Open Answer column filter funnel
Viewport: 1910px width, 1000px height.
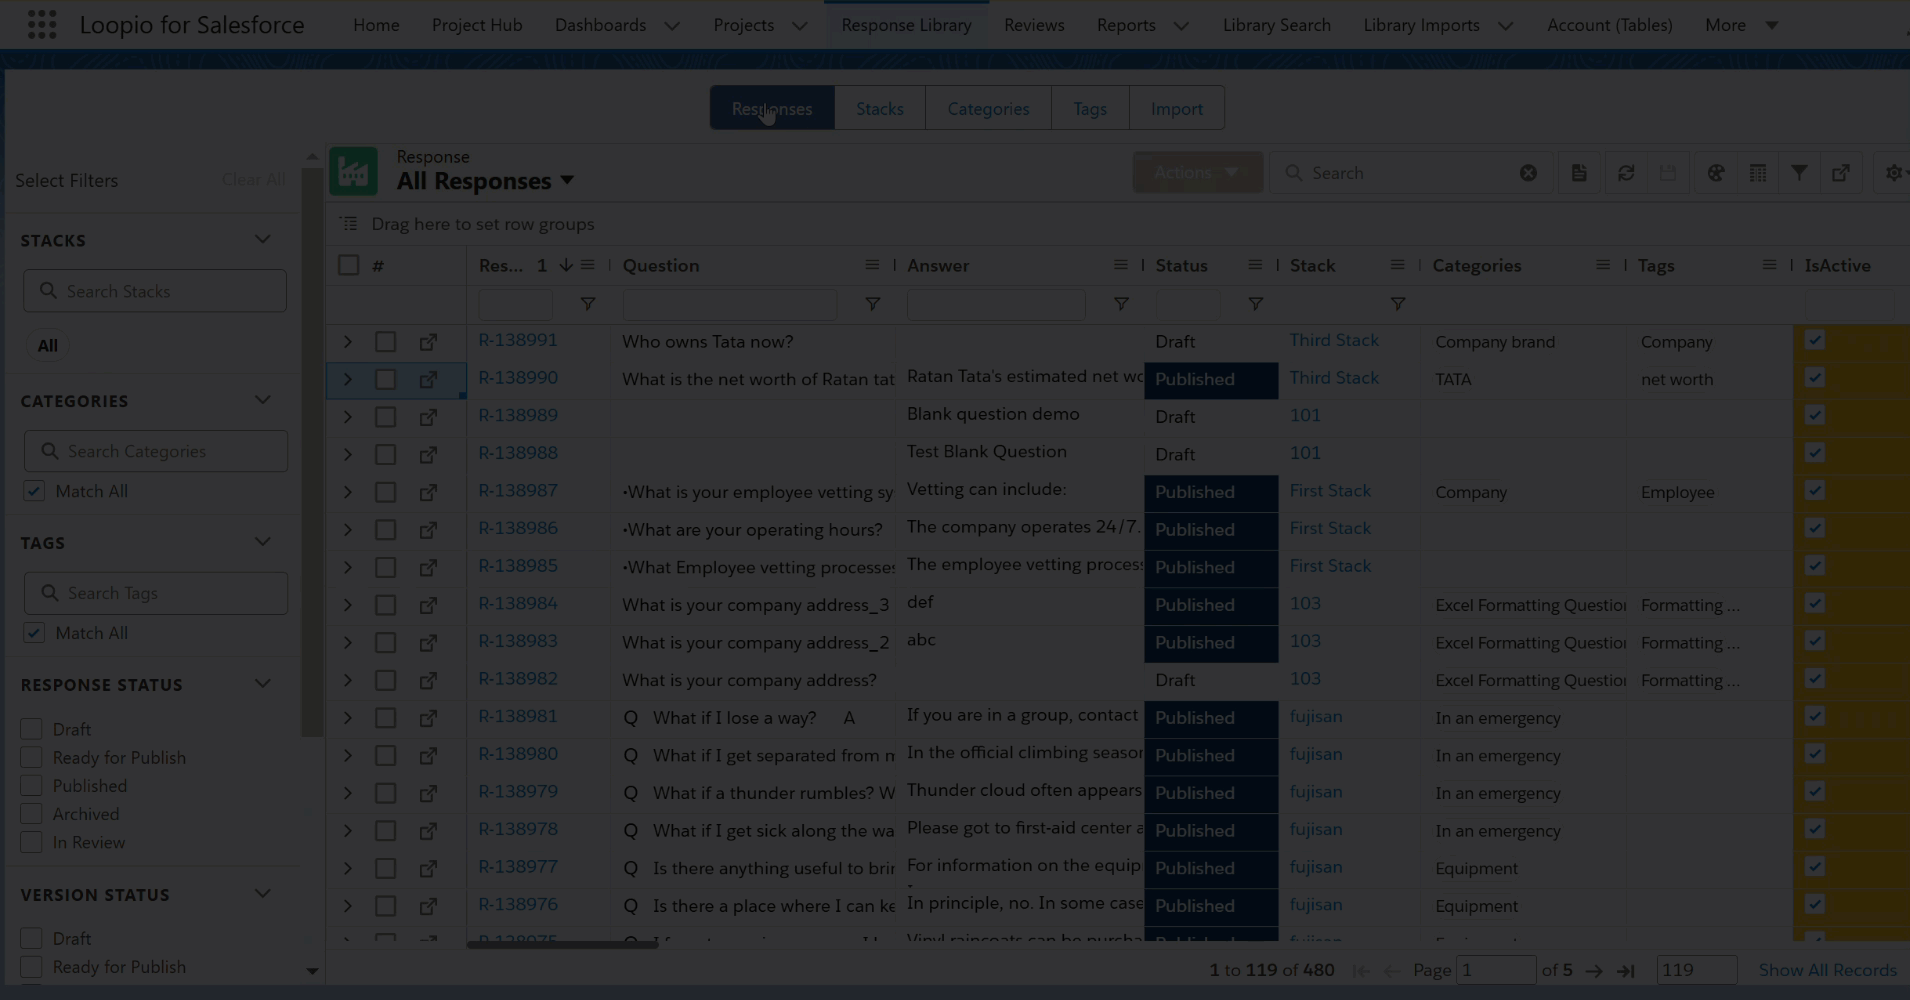(1121, 303)
